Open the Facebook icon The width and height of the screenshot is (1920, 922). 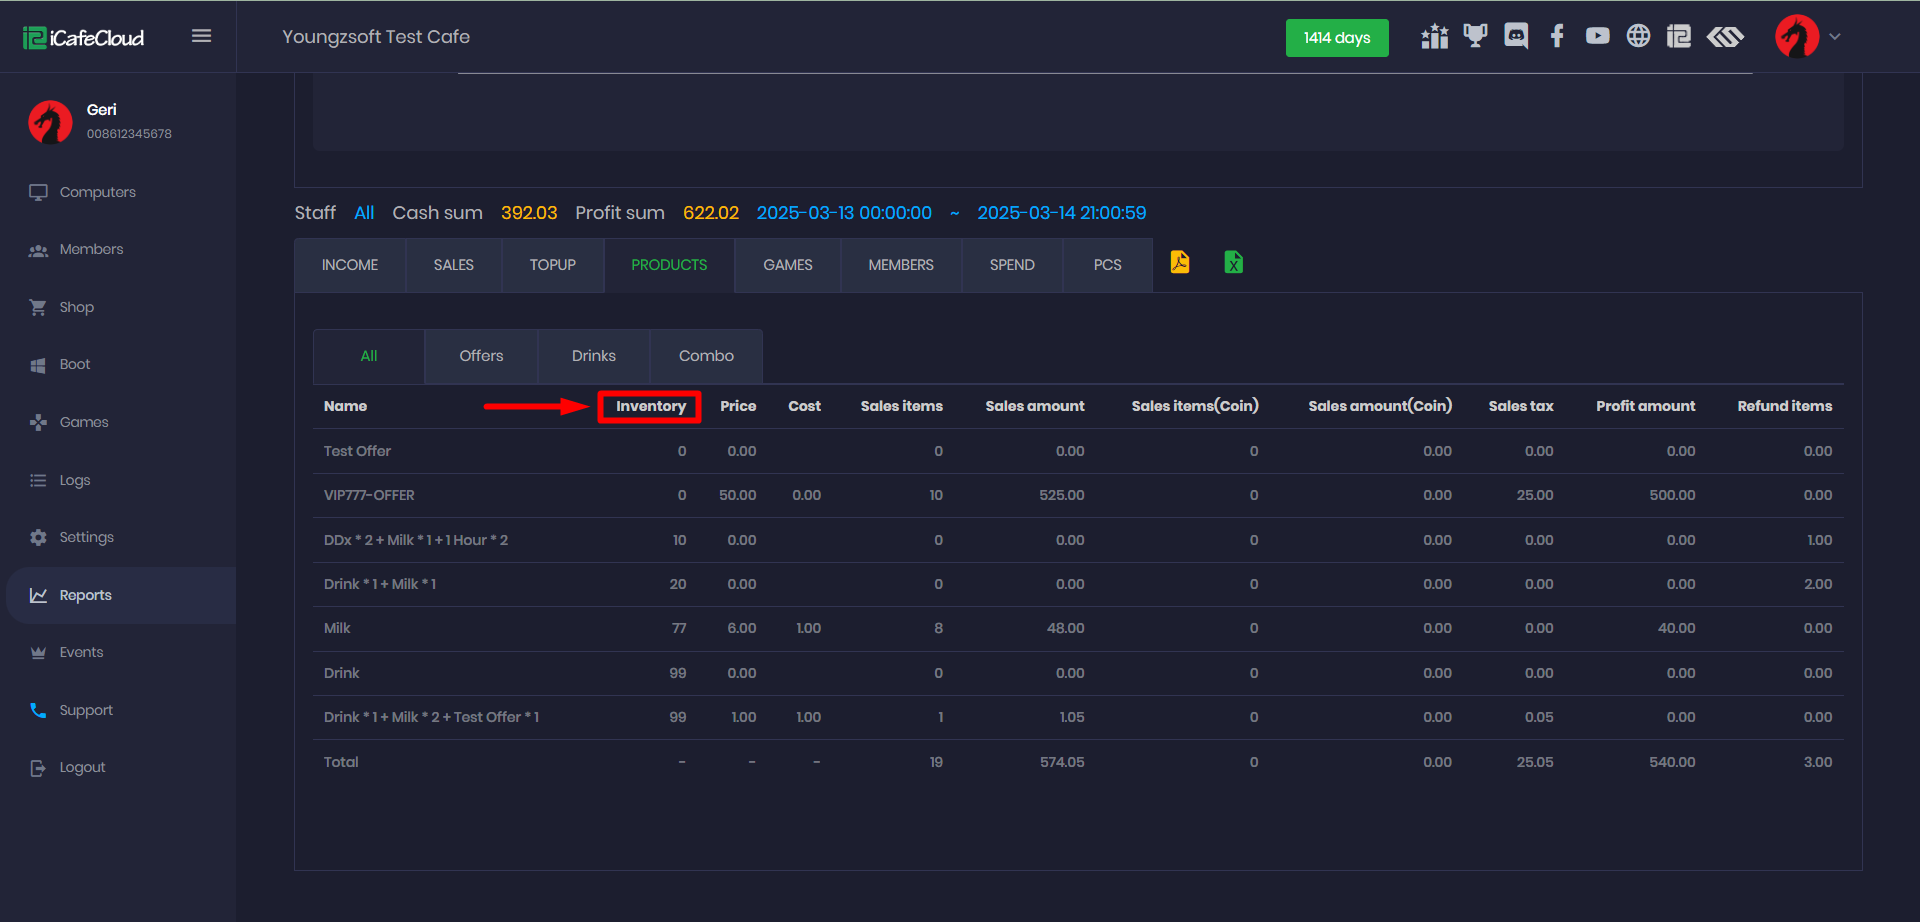pos(1557,37)
